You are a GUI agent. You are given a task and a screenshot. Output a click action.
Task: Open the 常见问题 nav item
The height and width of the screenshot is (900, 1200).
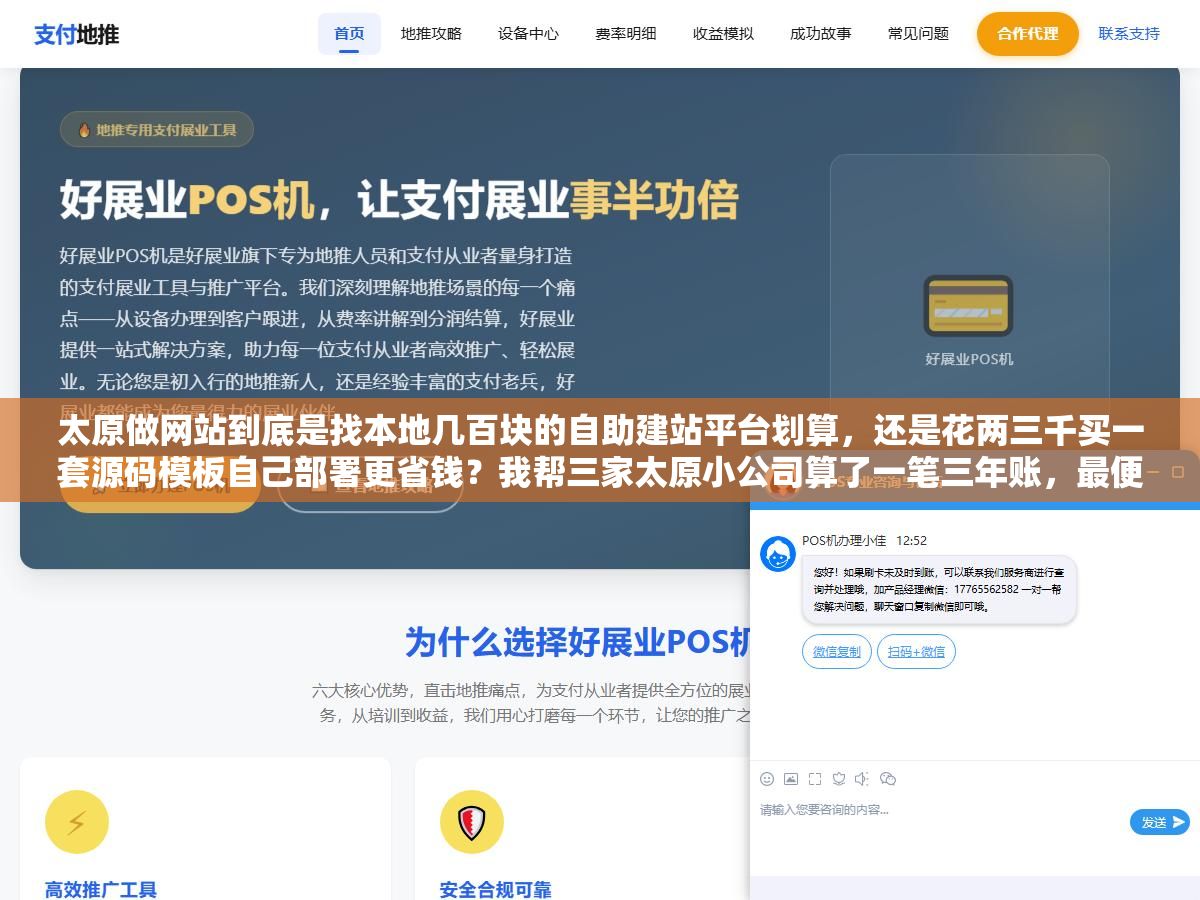coord(918,33)
